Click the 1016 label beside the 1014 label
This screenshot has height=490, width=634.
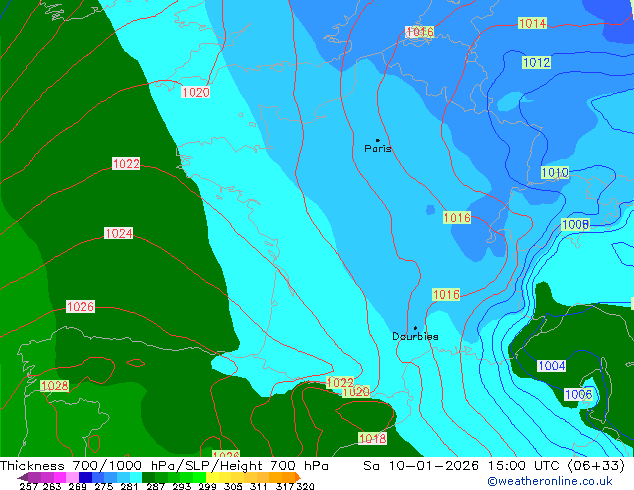coord(420,32)
